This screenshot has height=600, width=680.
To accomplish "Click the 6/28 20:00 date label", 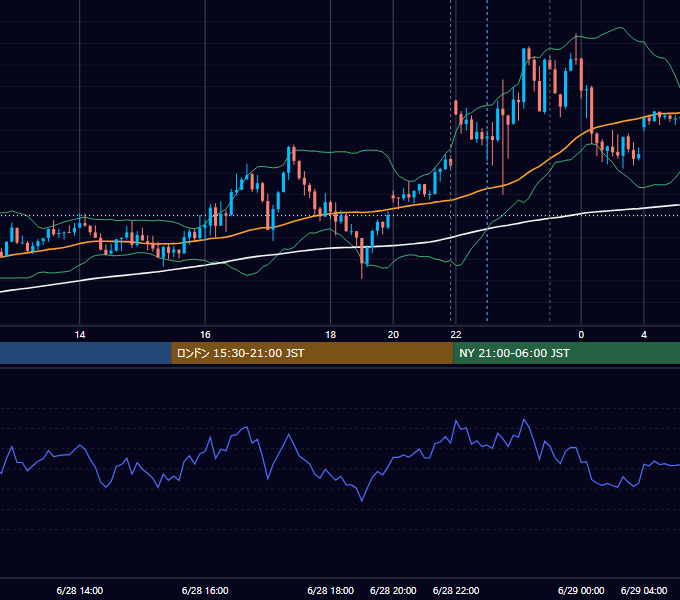I will [x=393, y=590].
